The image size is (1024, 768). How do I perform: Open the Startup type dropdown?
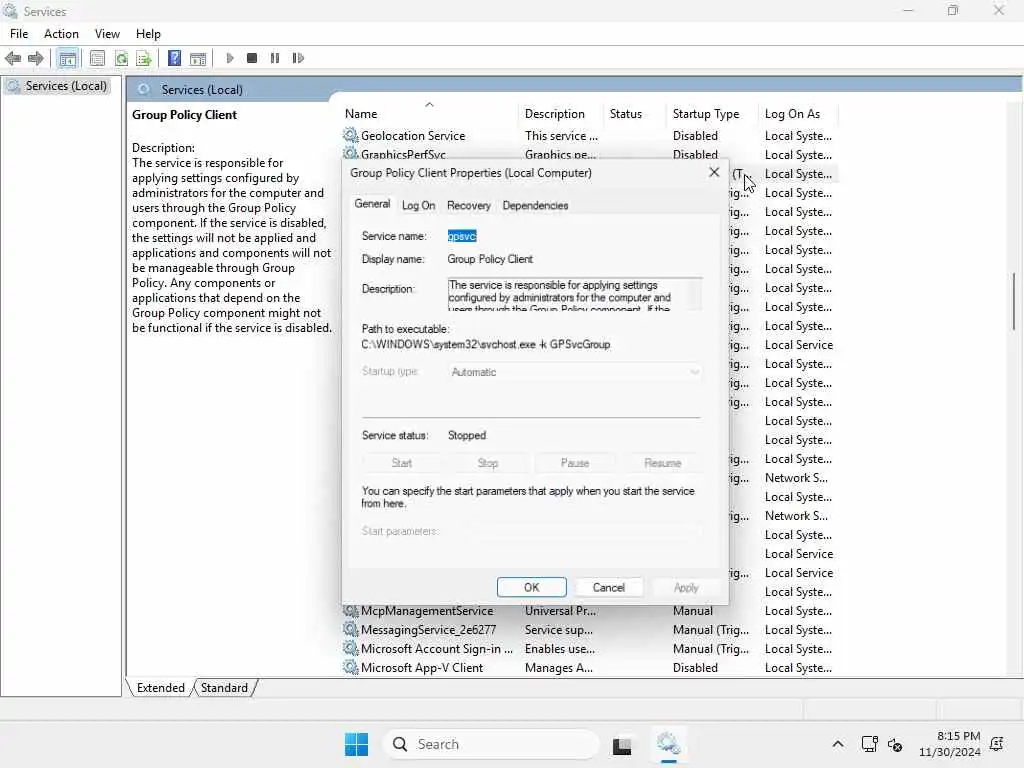coord(575,372)
